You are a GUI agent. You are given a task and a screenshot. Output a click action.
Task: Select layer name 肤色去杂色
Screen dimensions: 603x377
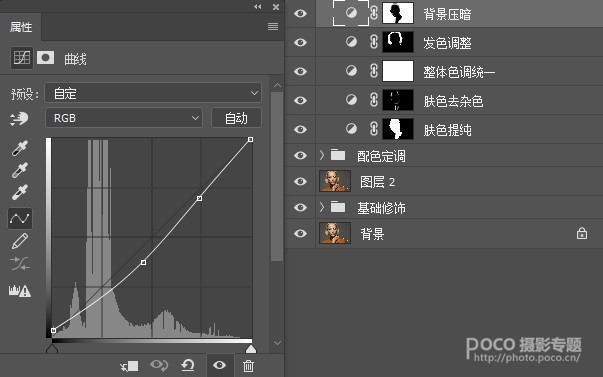[453, 101]
